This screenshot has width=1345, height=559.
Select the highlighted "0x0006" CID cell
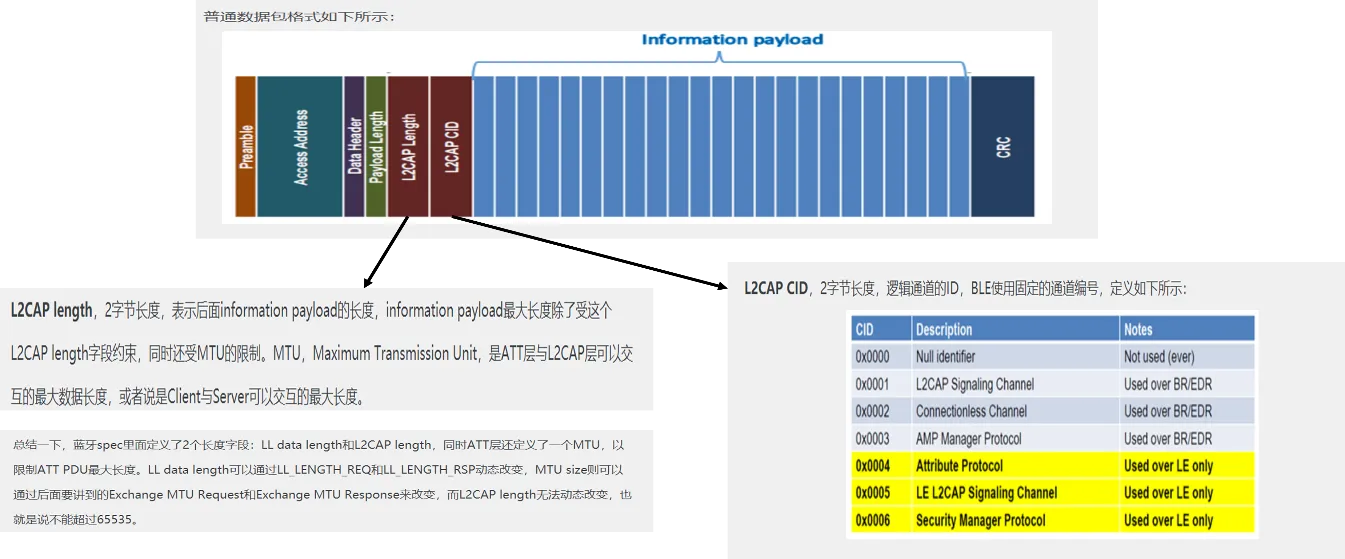880,520
